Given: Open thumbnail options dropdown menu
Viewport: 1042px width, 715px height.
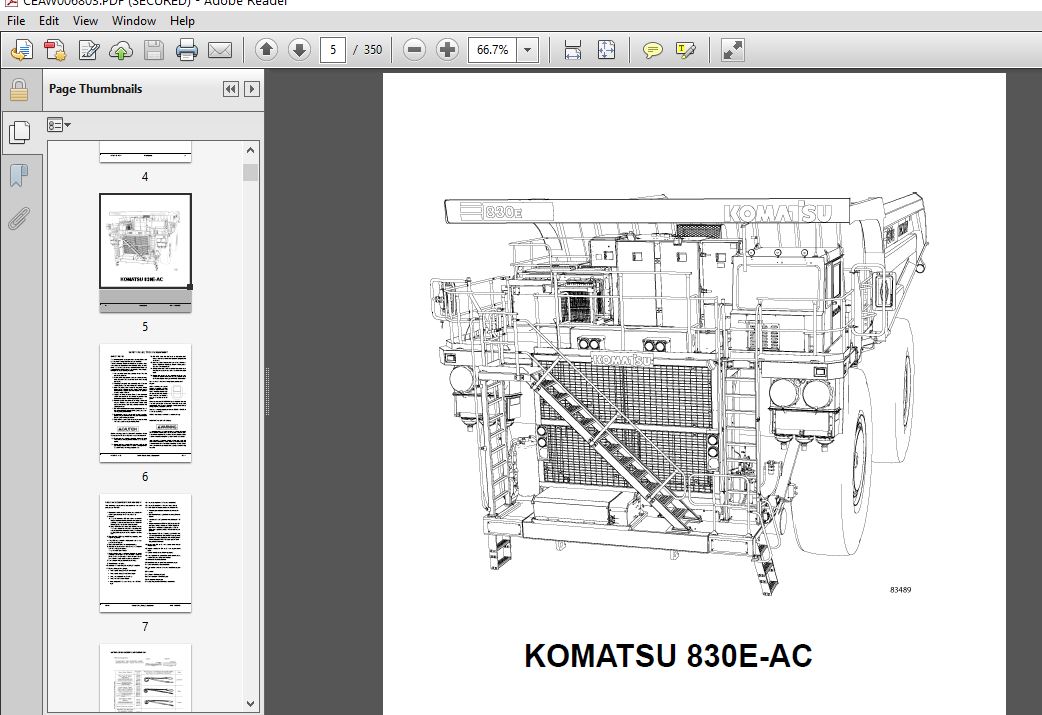Looking at the screenshot, I should (x=59, y=125).
